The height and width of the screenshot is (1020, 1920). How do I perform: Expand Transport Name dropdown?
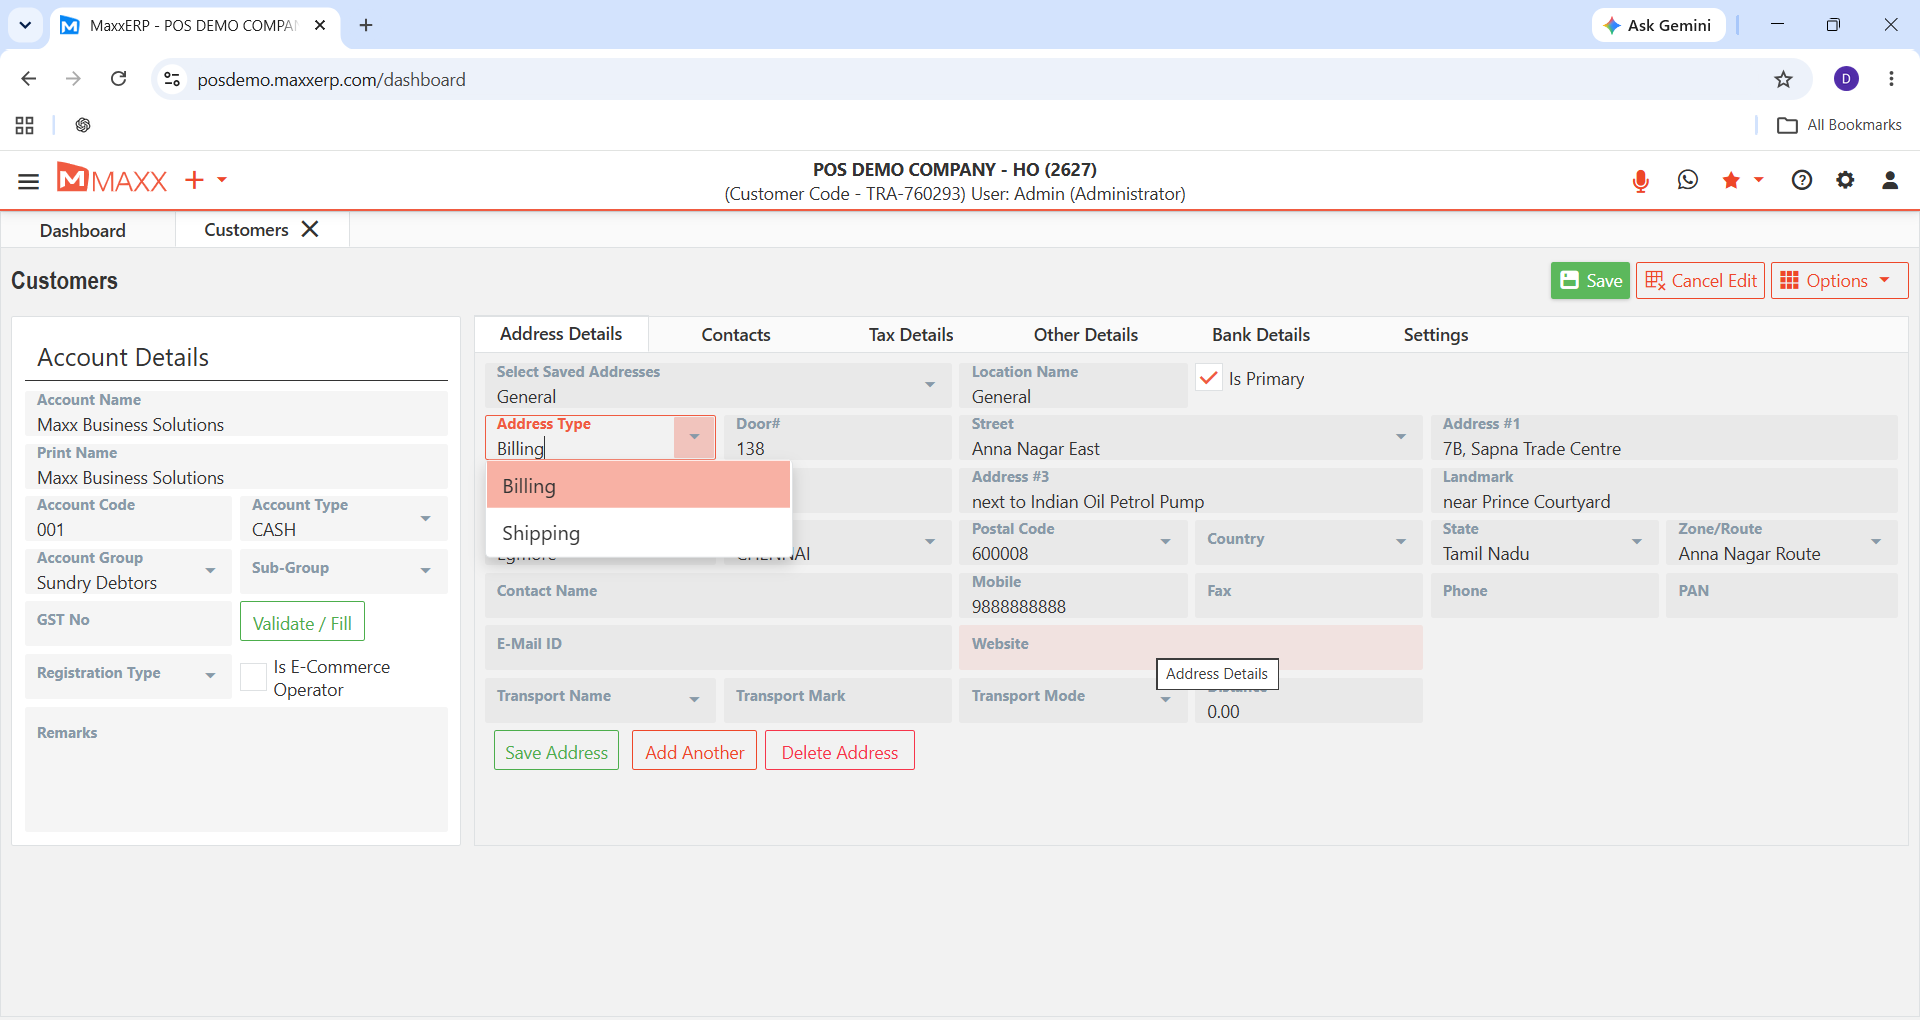click(694, 700)
